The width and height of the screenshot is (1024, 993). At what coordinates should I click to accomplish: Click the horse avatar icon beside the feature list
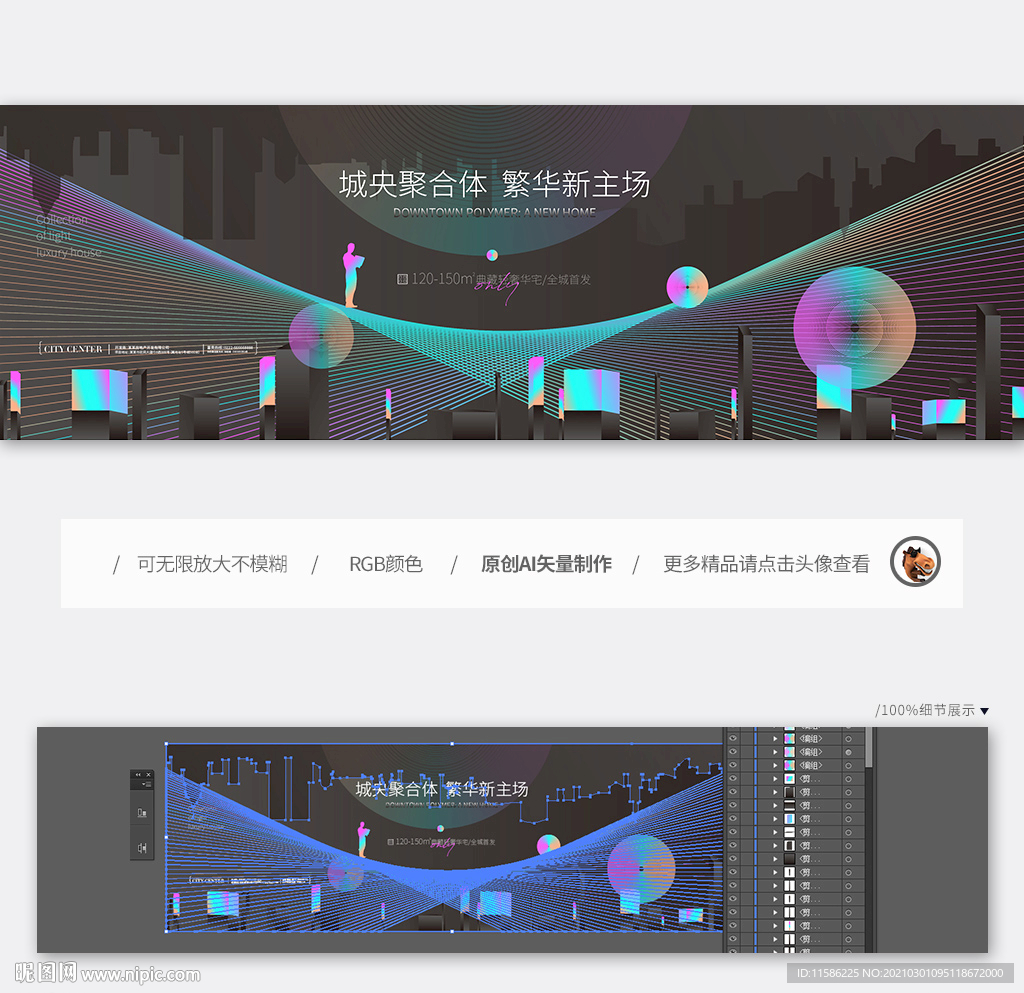pyautogui.click(x=915, y=563)
